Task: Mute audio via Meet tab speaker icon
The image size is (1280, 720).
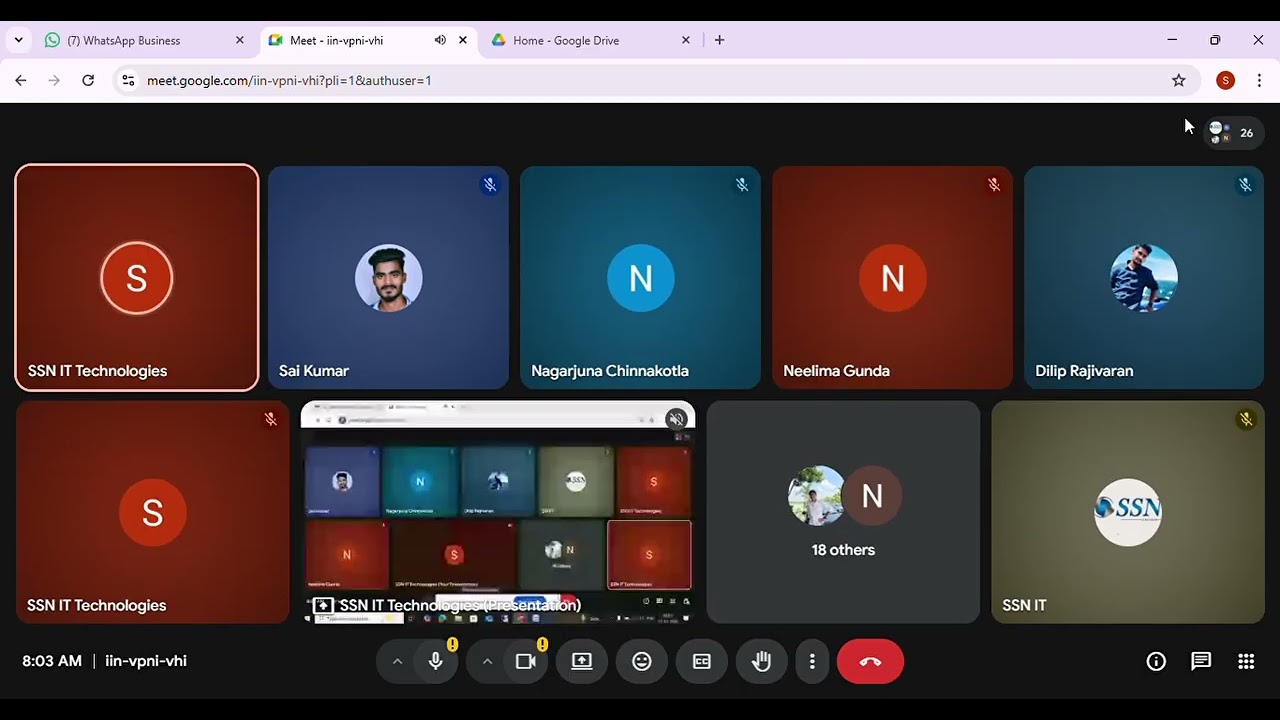Action: [x=440, y=40]
